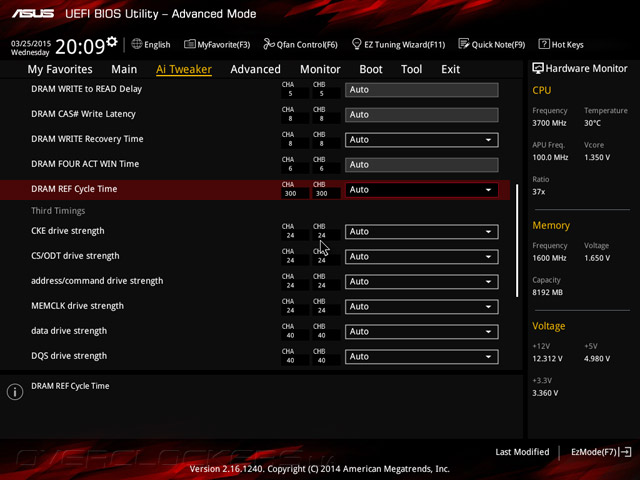Click the Last Modified button
The image size is (640, 480).
point(522,452)
